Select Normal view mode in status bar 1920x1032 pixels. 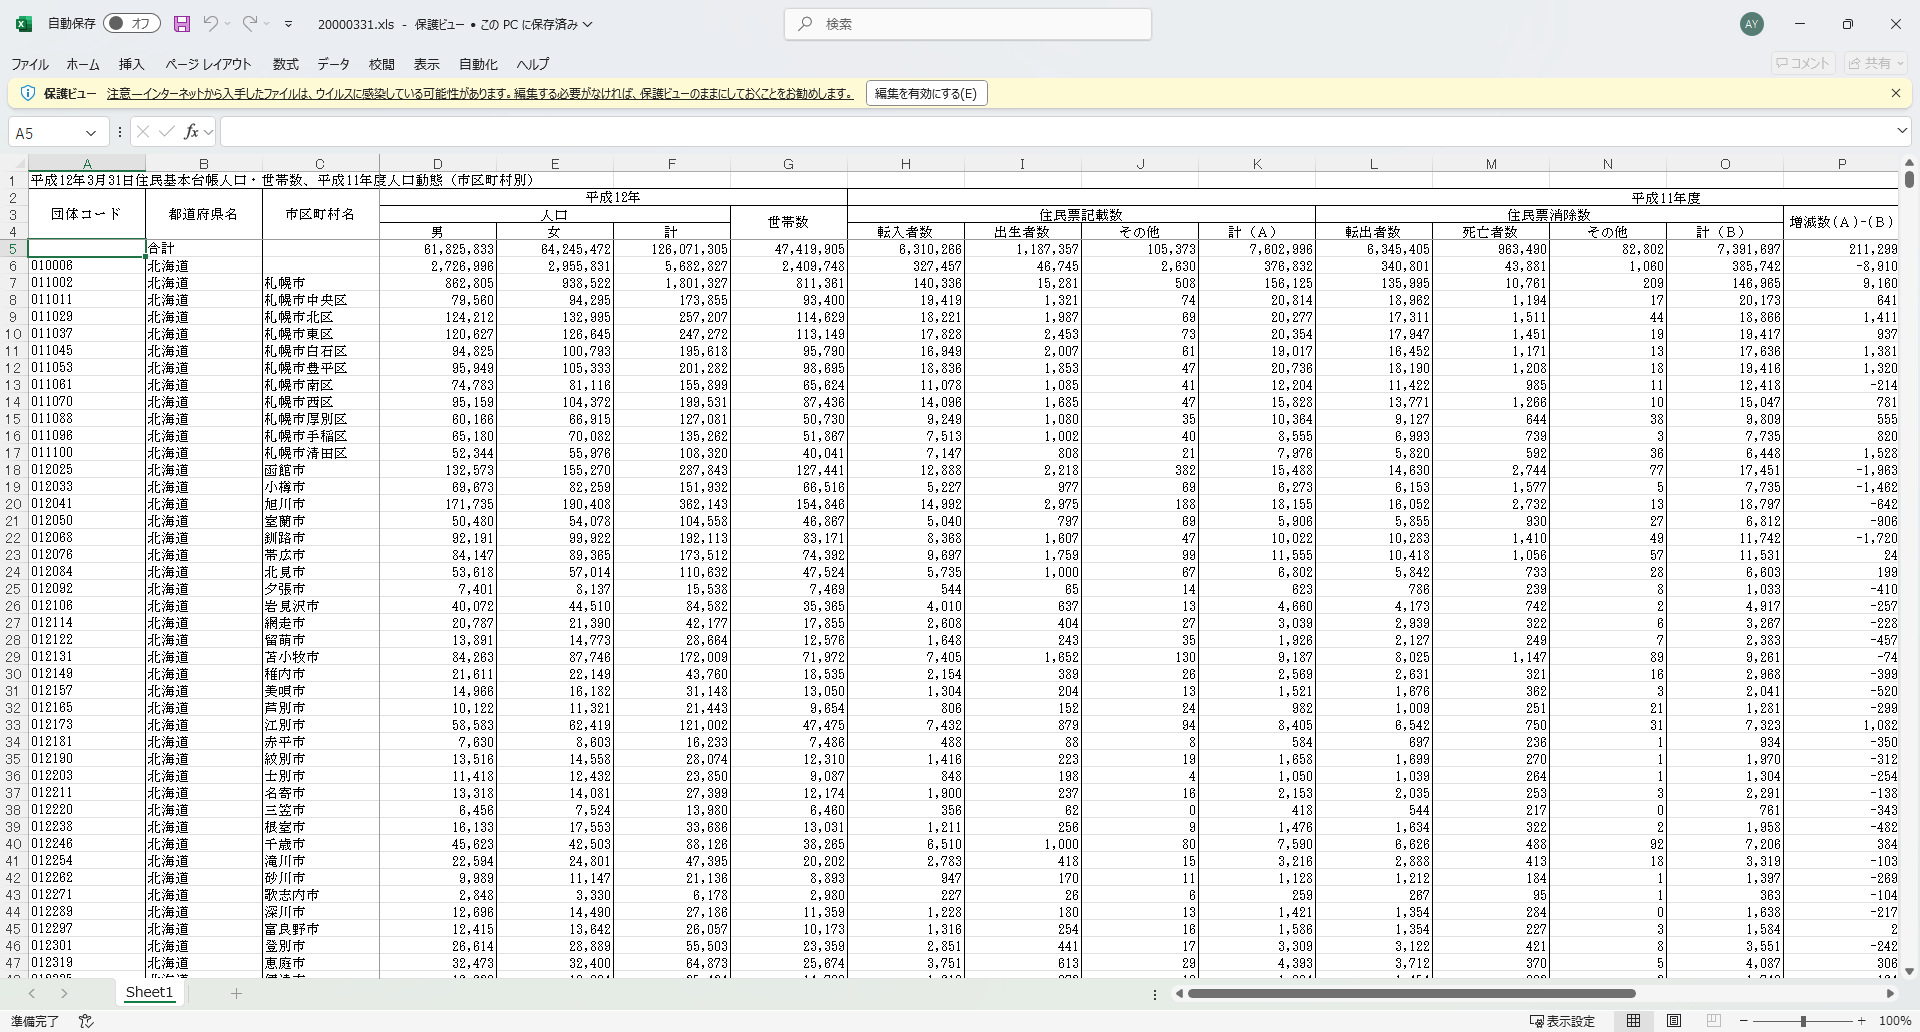click(x=1633, y=1021)
